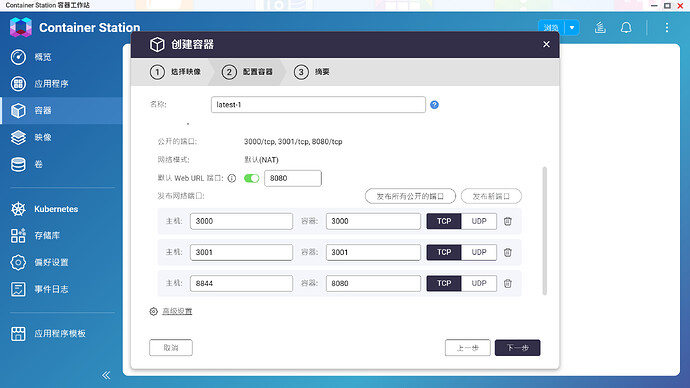Select TCP for the 3000 port row
Screen dimensions: 690x388
444,221
